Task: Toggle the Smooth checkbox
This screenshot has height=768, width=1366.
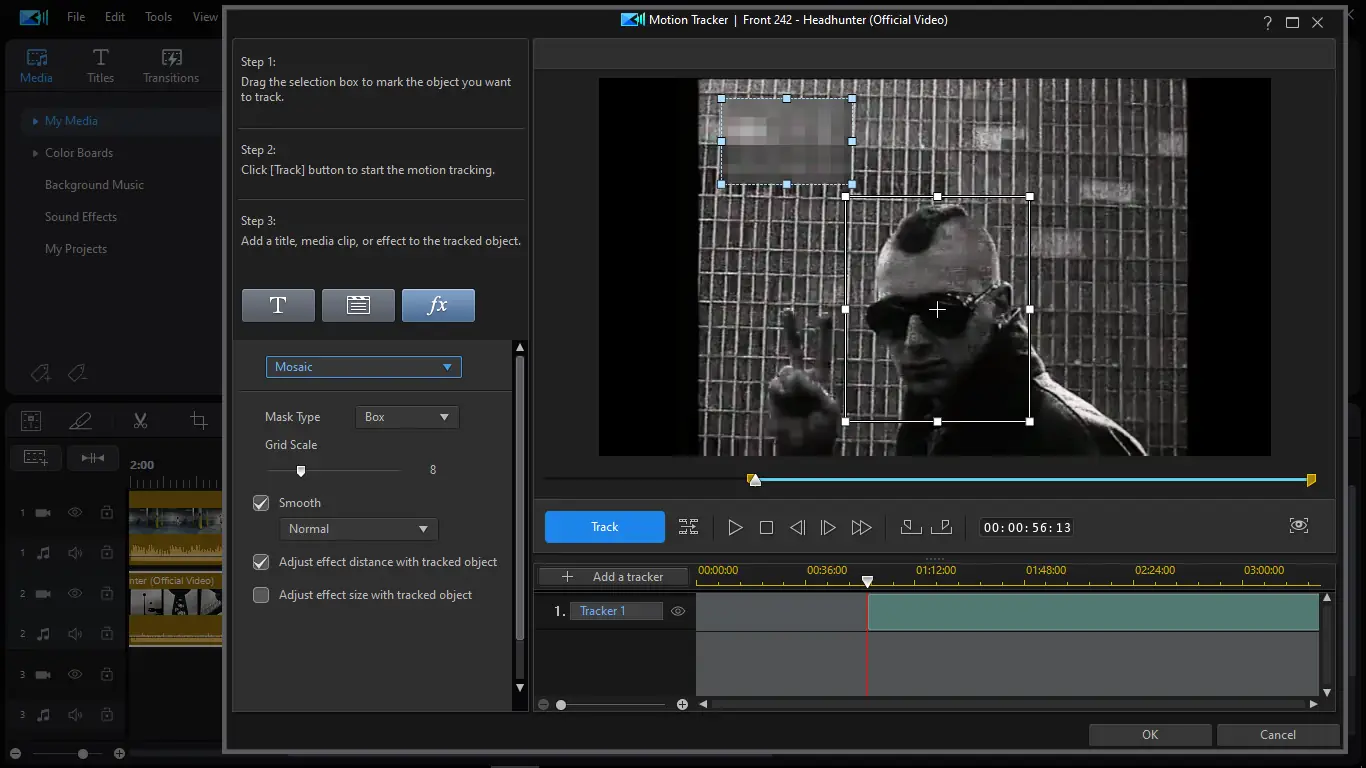Action: [x=261, y=503]
